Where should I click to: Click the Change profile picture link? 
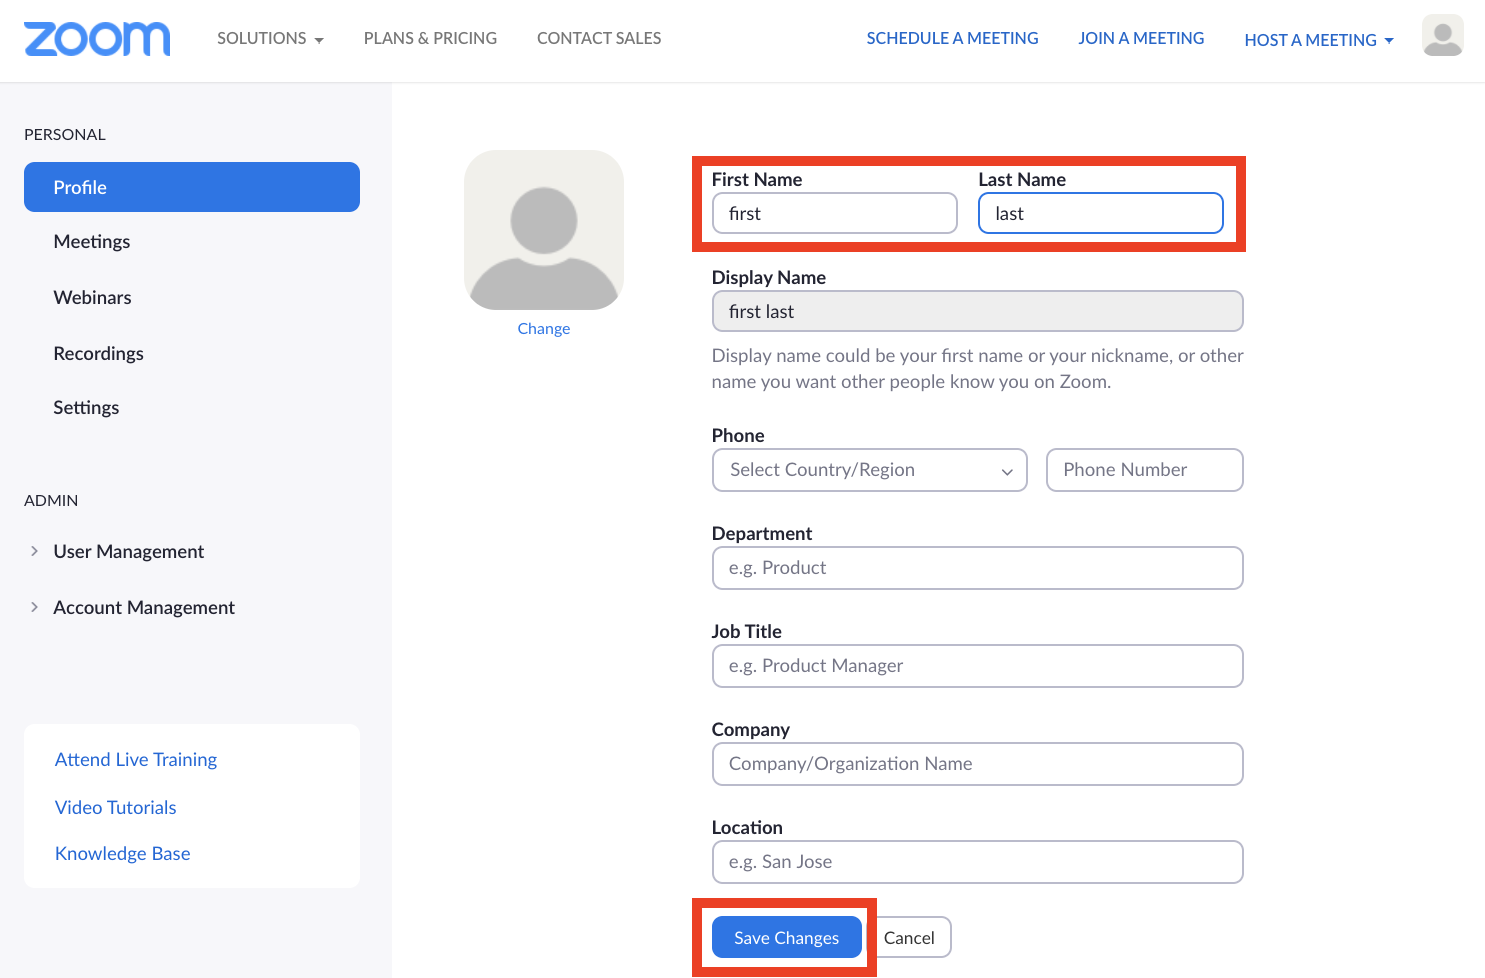pyautogui.click(x=544, y=328)
